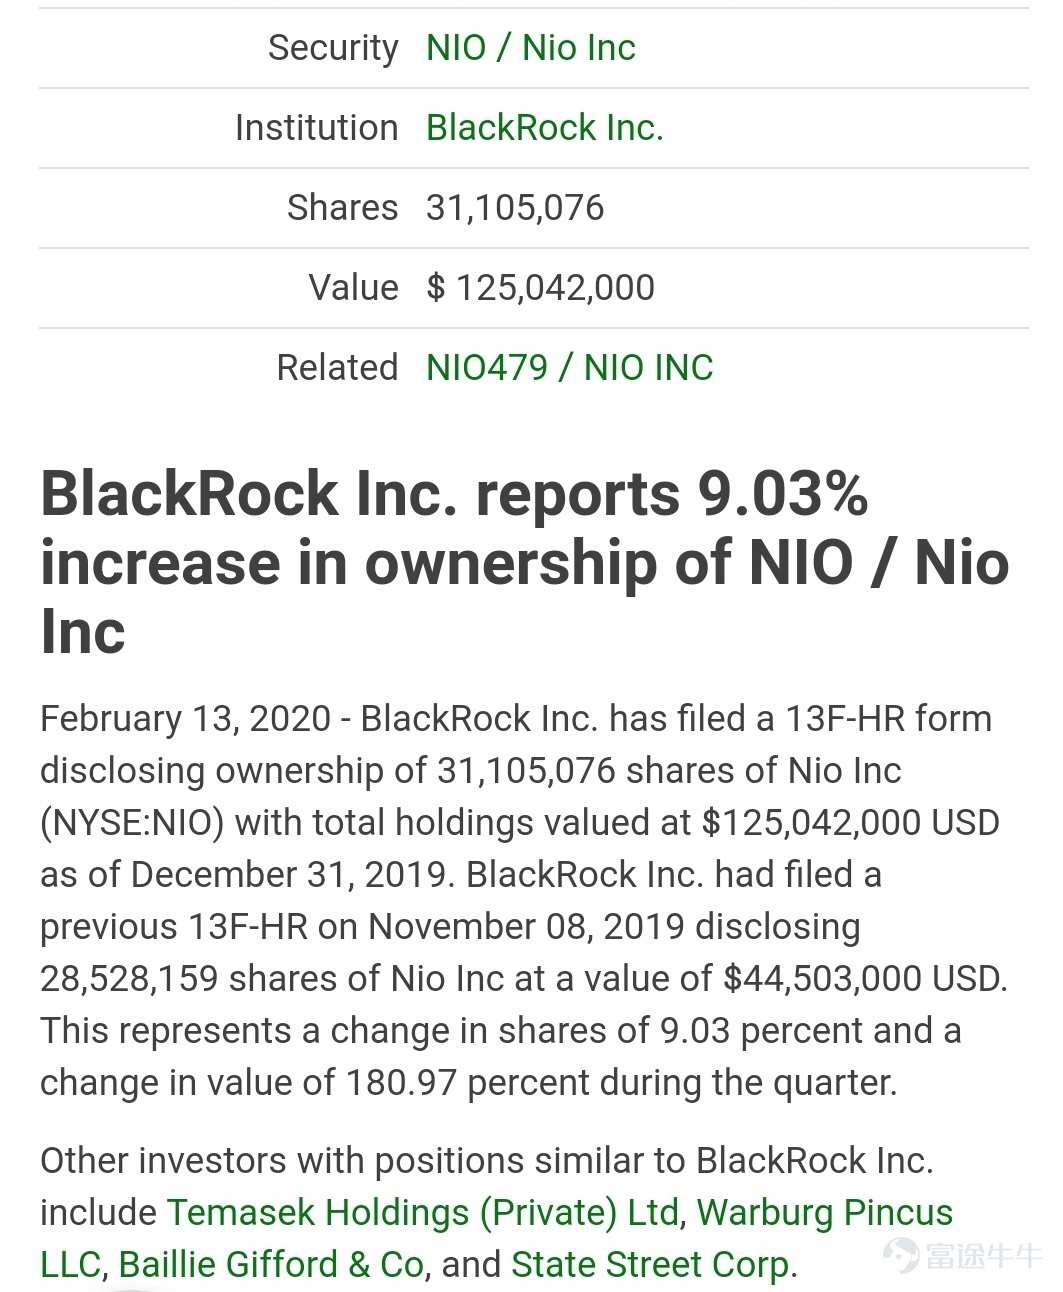
Task: Click the BlackRock 9.03% increase headline
Action: 524,562
